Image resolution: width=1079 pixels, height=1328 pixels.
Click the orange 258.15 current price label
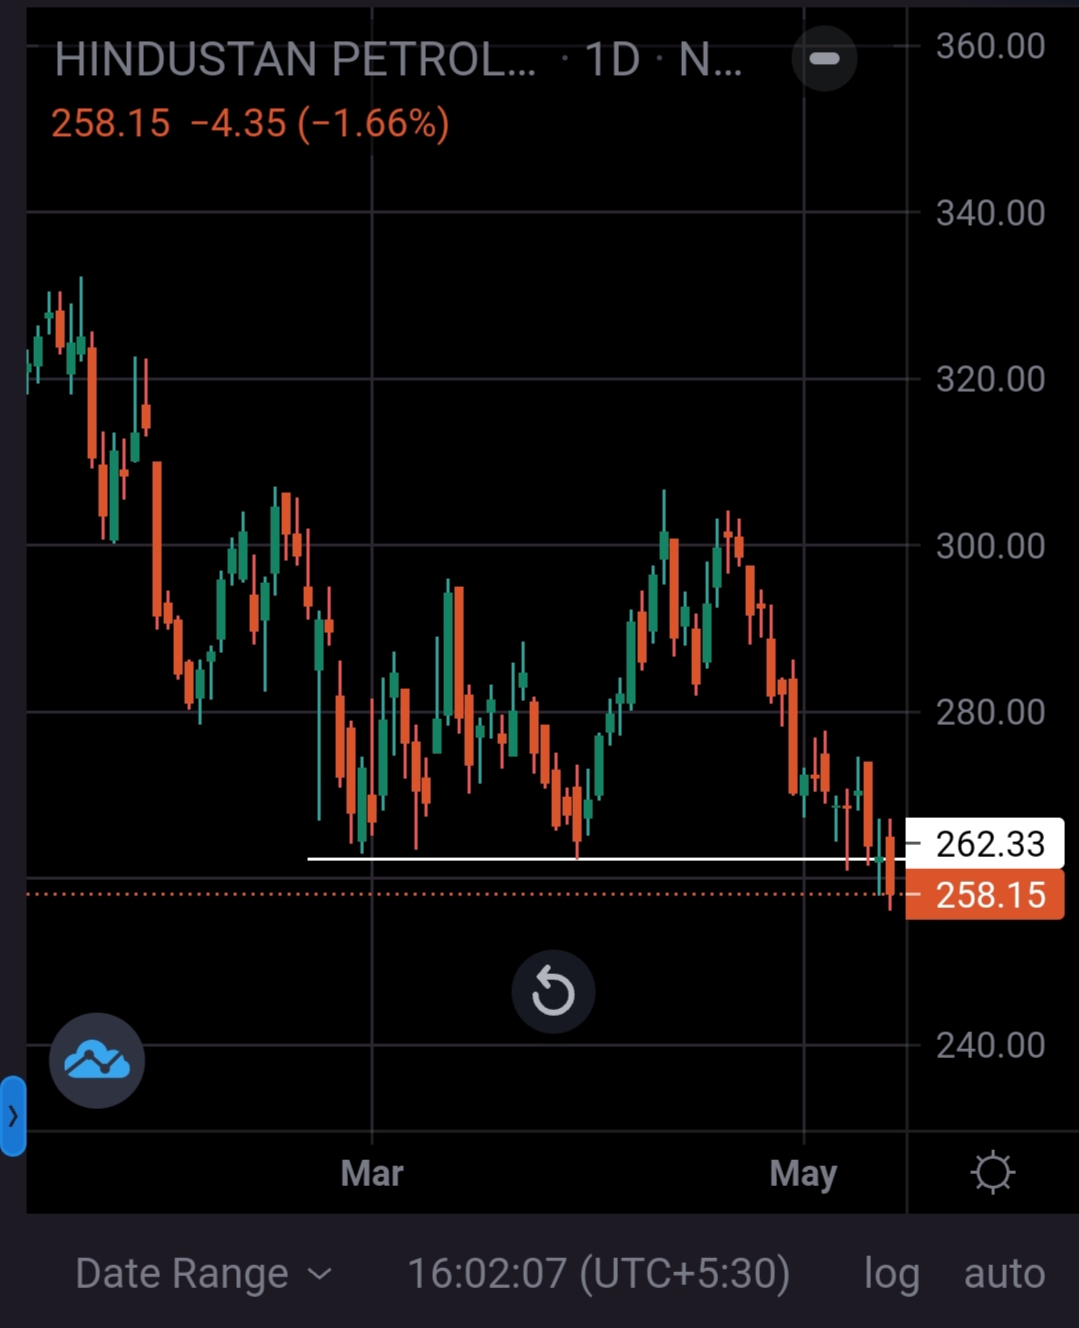tap(988, 895)
